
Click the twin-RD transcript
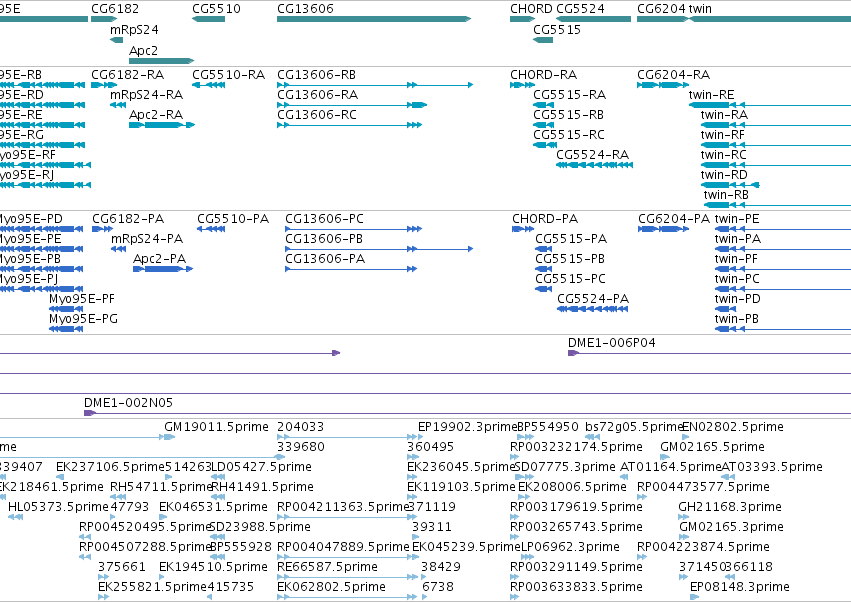coord(730,185)
